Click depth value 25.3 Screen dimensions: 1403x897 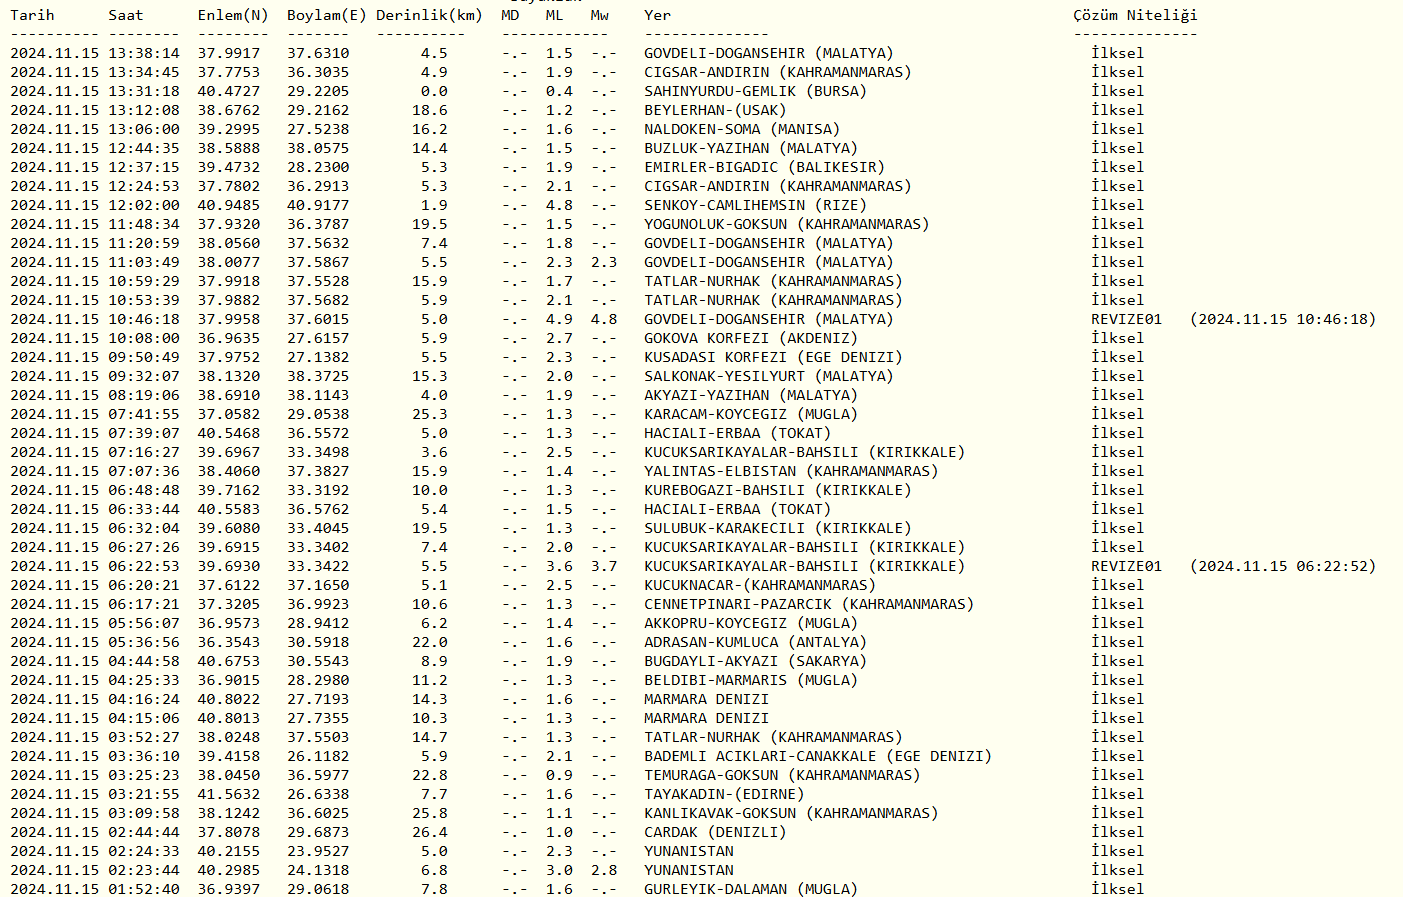click(x=430, y=414)
